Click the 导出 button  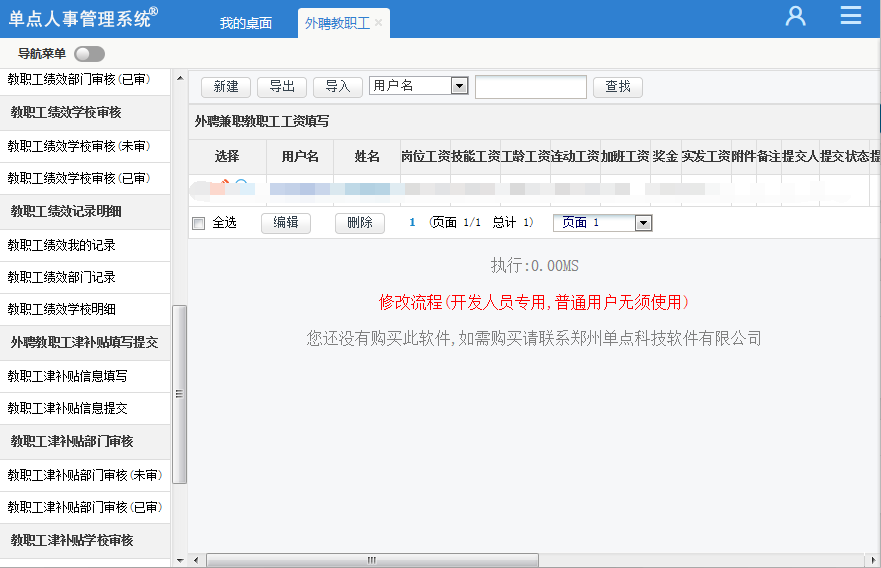click(x=282, y=87)
